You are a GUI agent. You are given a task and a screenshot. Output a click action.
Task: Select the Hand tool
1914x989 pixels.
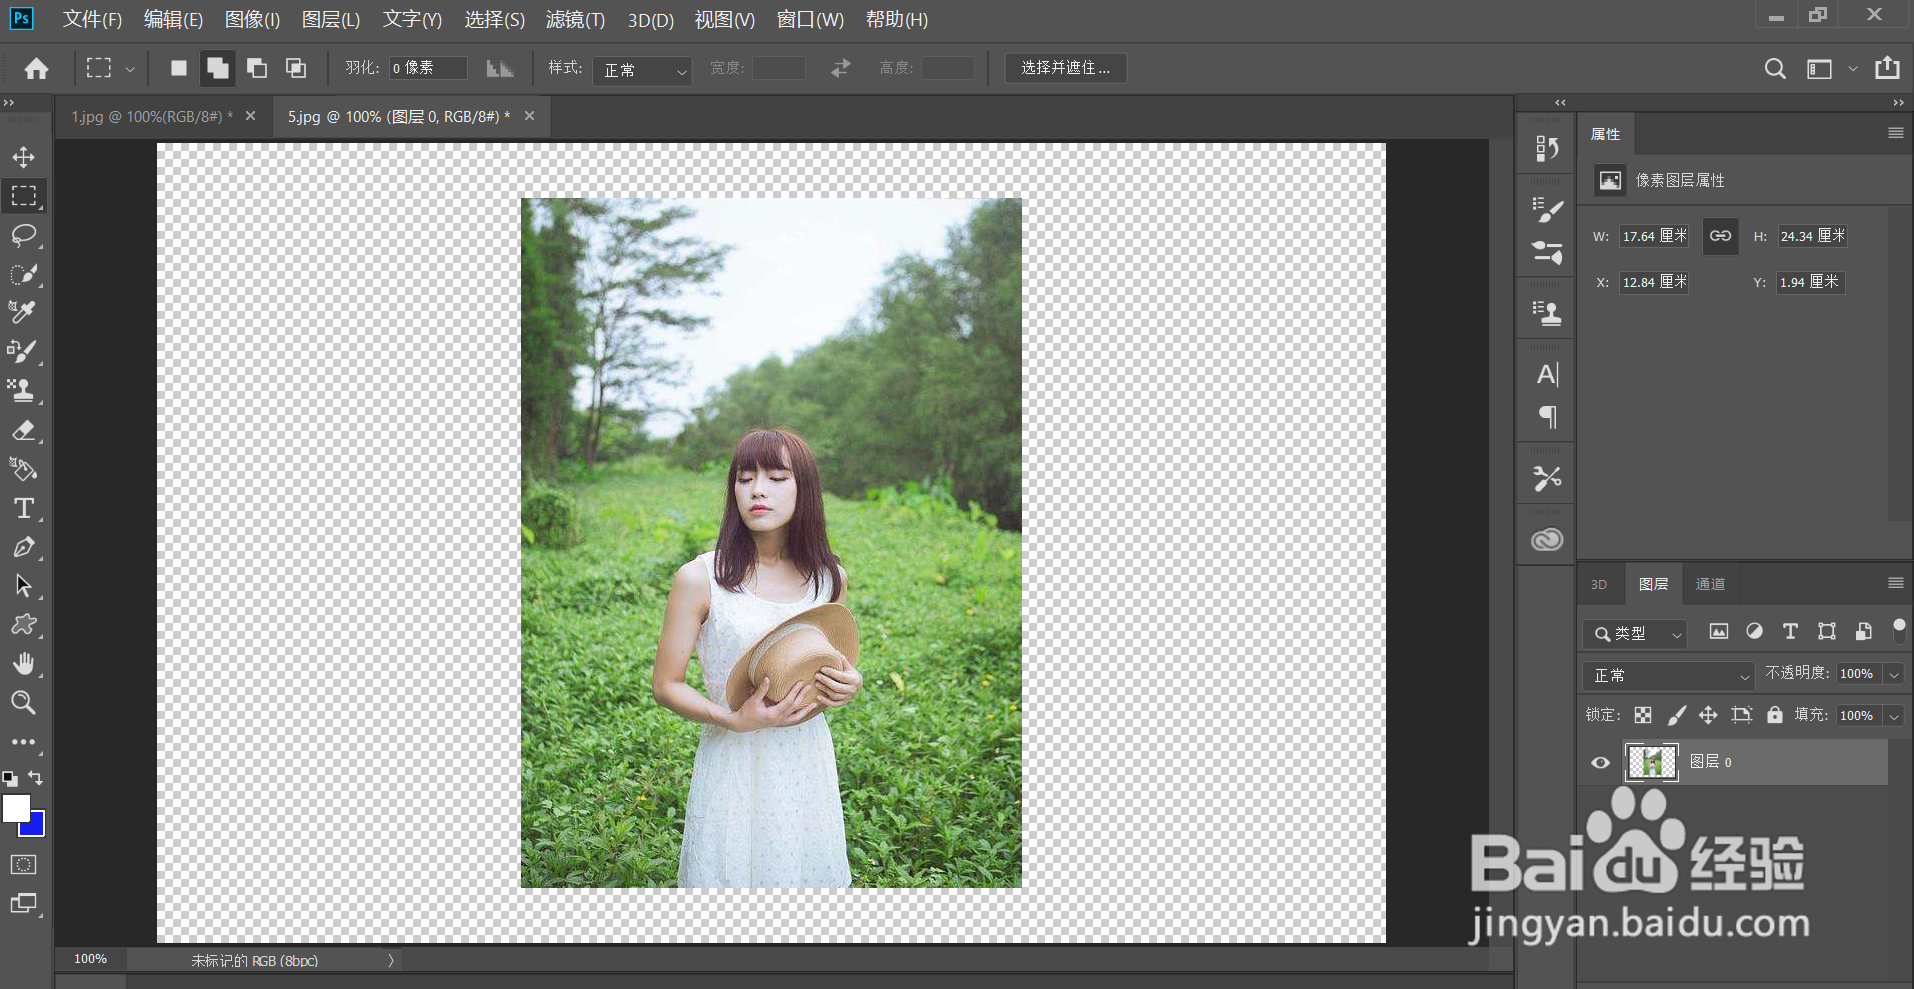23,664
